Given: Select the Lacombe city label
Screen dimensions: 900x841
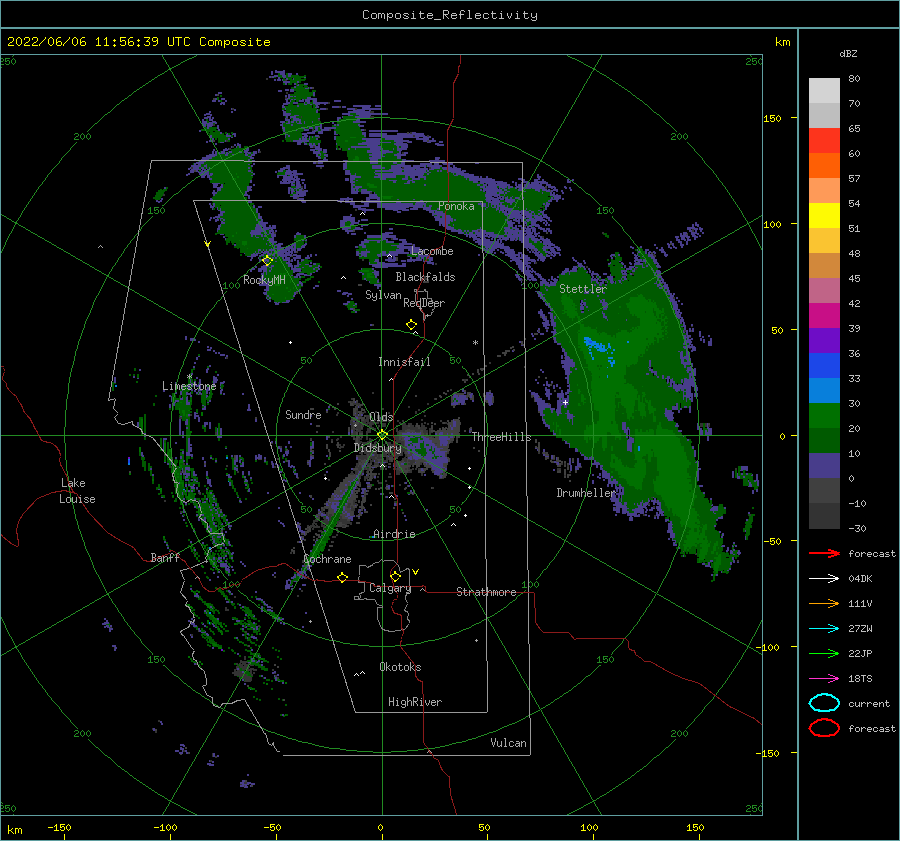Looking at the screenshot, I should coord(432,251).
